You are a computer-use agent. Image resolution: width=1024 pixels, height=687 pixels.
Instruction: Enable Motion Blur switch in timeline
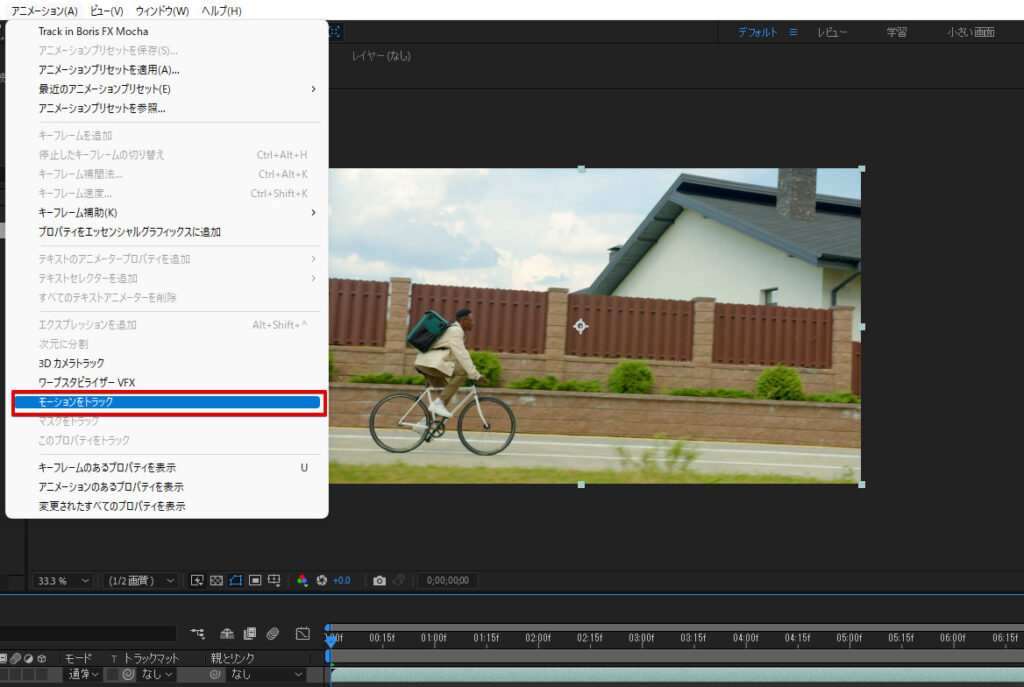(x=272, y=634)
